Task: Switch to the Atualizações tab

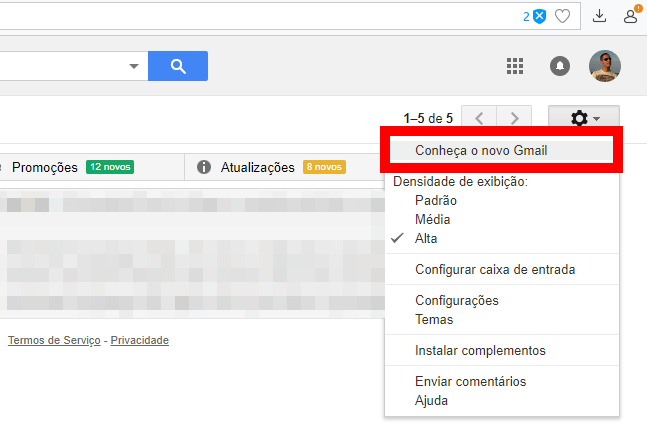Action: (258, 167)
